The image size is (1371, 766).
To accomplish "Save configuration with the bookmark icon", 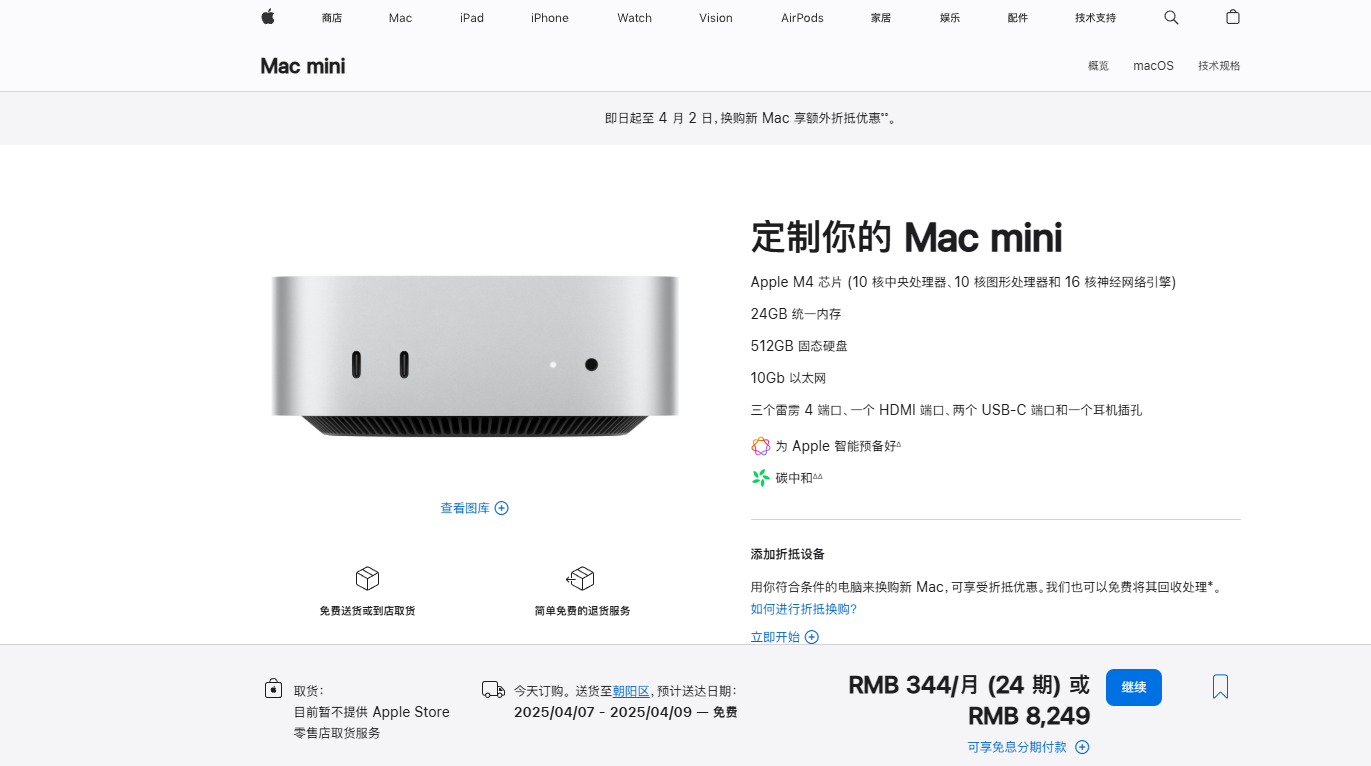I will pyautogui.click(x=1220, y=687).
